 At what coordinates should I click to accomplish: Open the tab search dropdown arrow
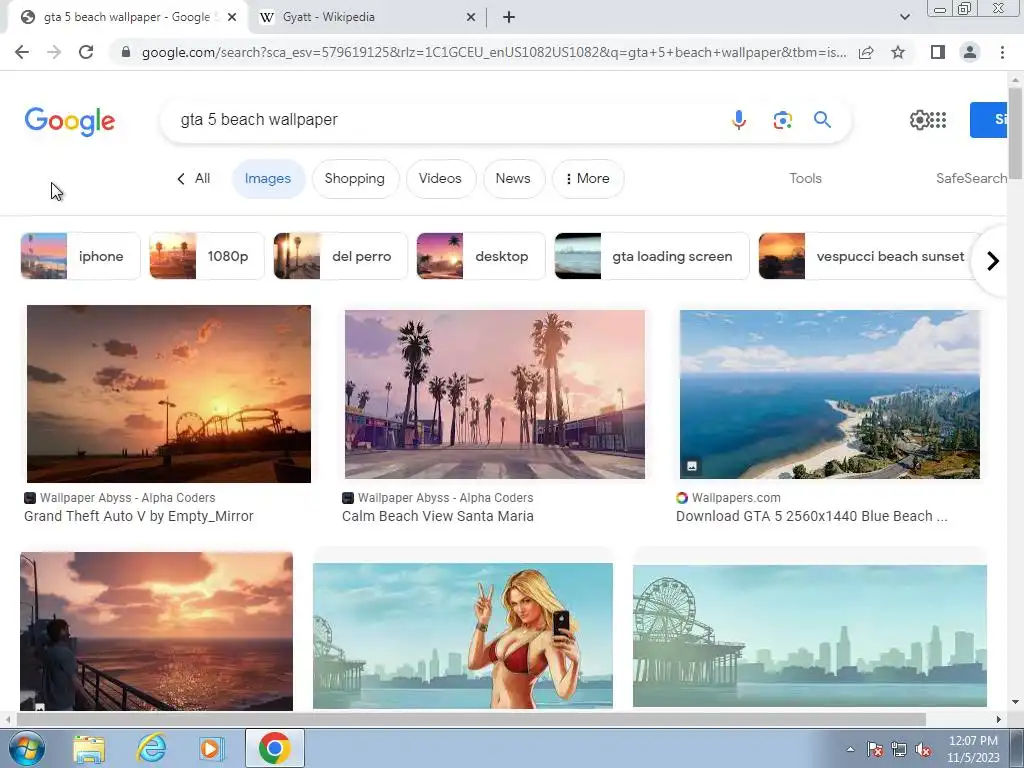pyautogui.click(x=904, y=18)
